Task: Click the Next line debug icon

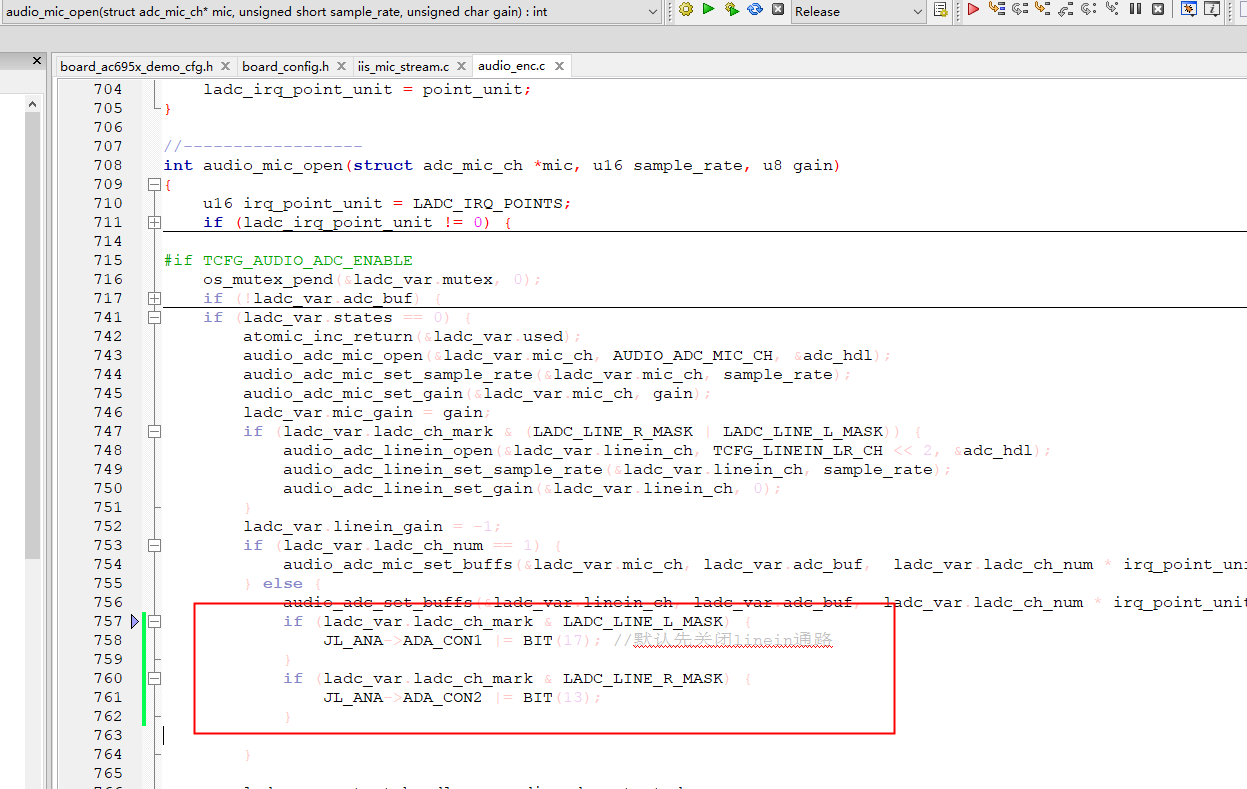Action: (1020, 9)
